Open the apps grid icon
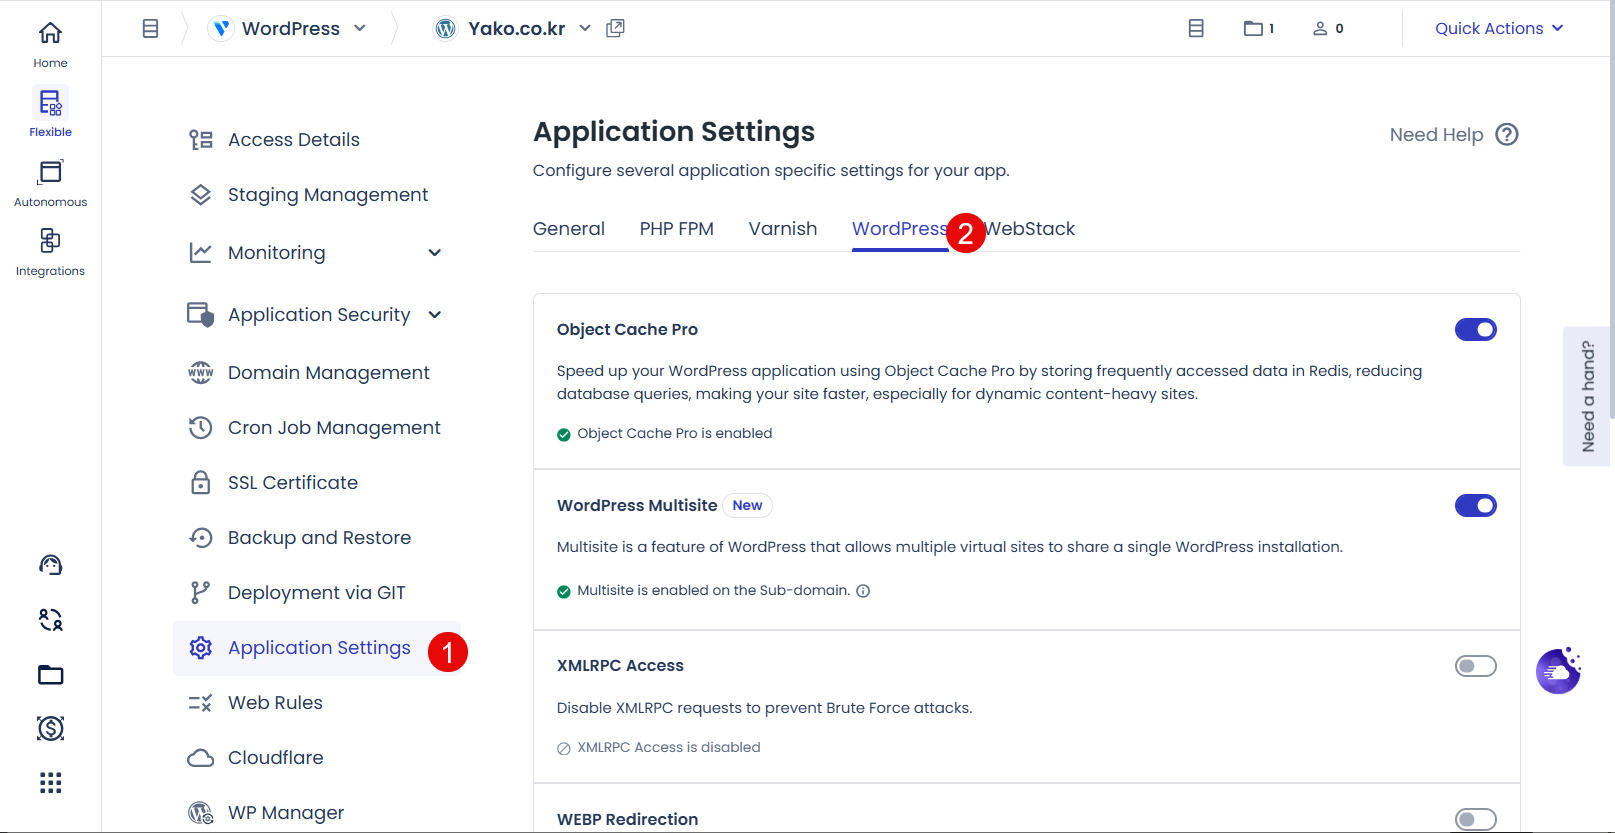The width and height of the screenshot is (1615, 833). [50, 782]
